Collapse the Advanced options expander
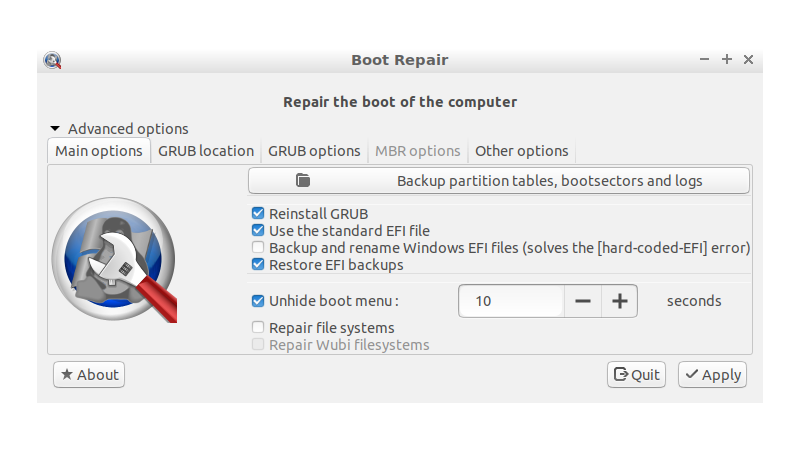Screen dimensions: 800x450 tap(56, 129)
